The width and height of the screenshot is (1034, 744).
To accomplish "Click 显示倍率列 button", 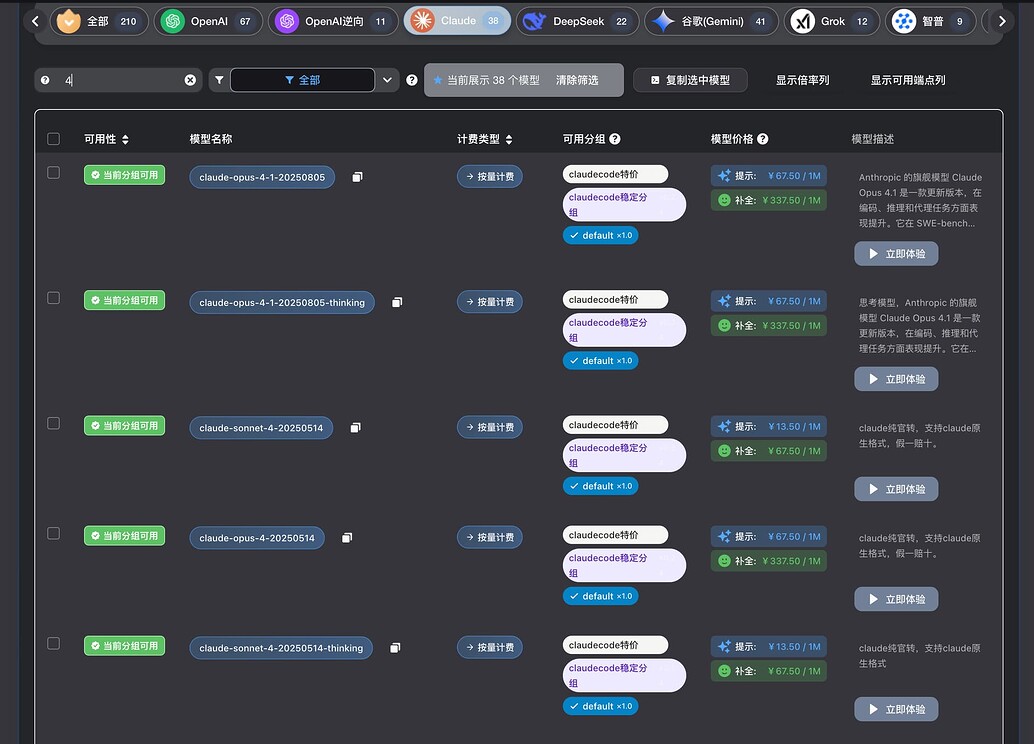I will [x=803, y=80].
